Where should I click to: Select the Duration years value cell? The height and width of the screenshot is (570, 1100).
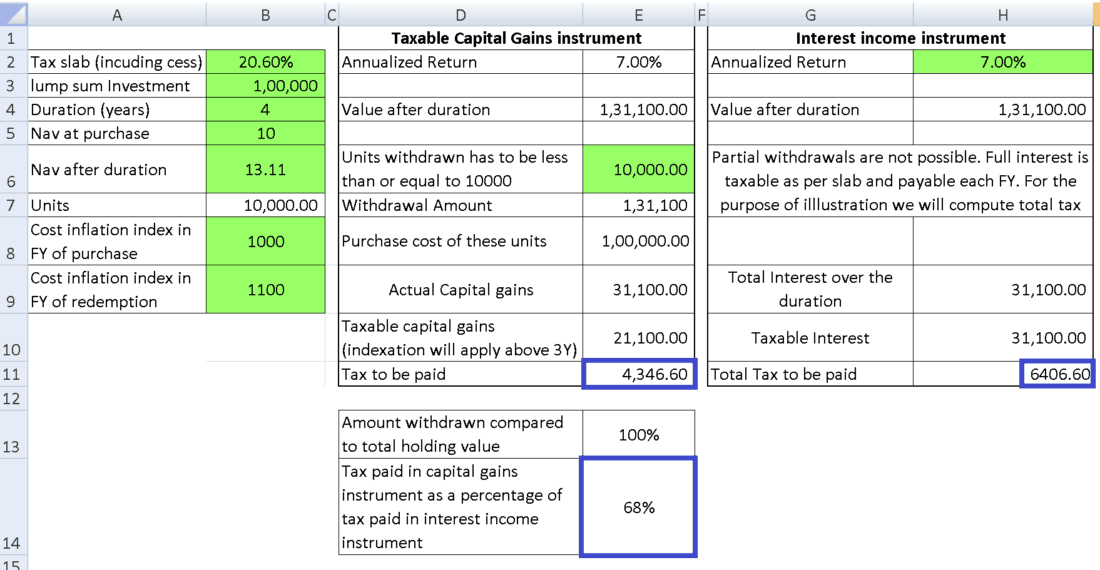pyautogui.click(x=266, y=109)
